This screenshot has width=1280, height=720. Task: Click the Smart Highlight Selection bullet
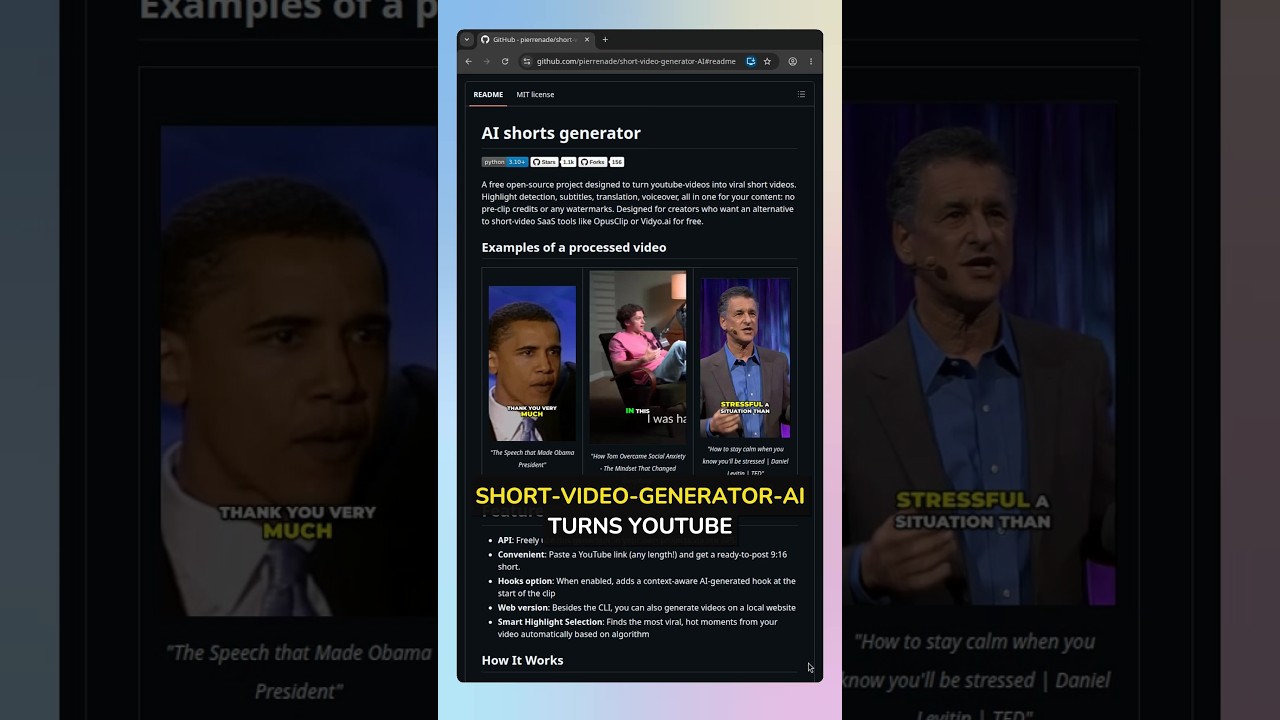coord(637,628)
